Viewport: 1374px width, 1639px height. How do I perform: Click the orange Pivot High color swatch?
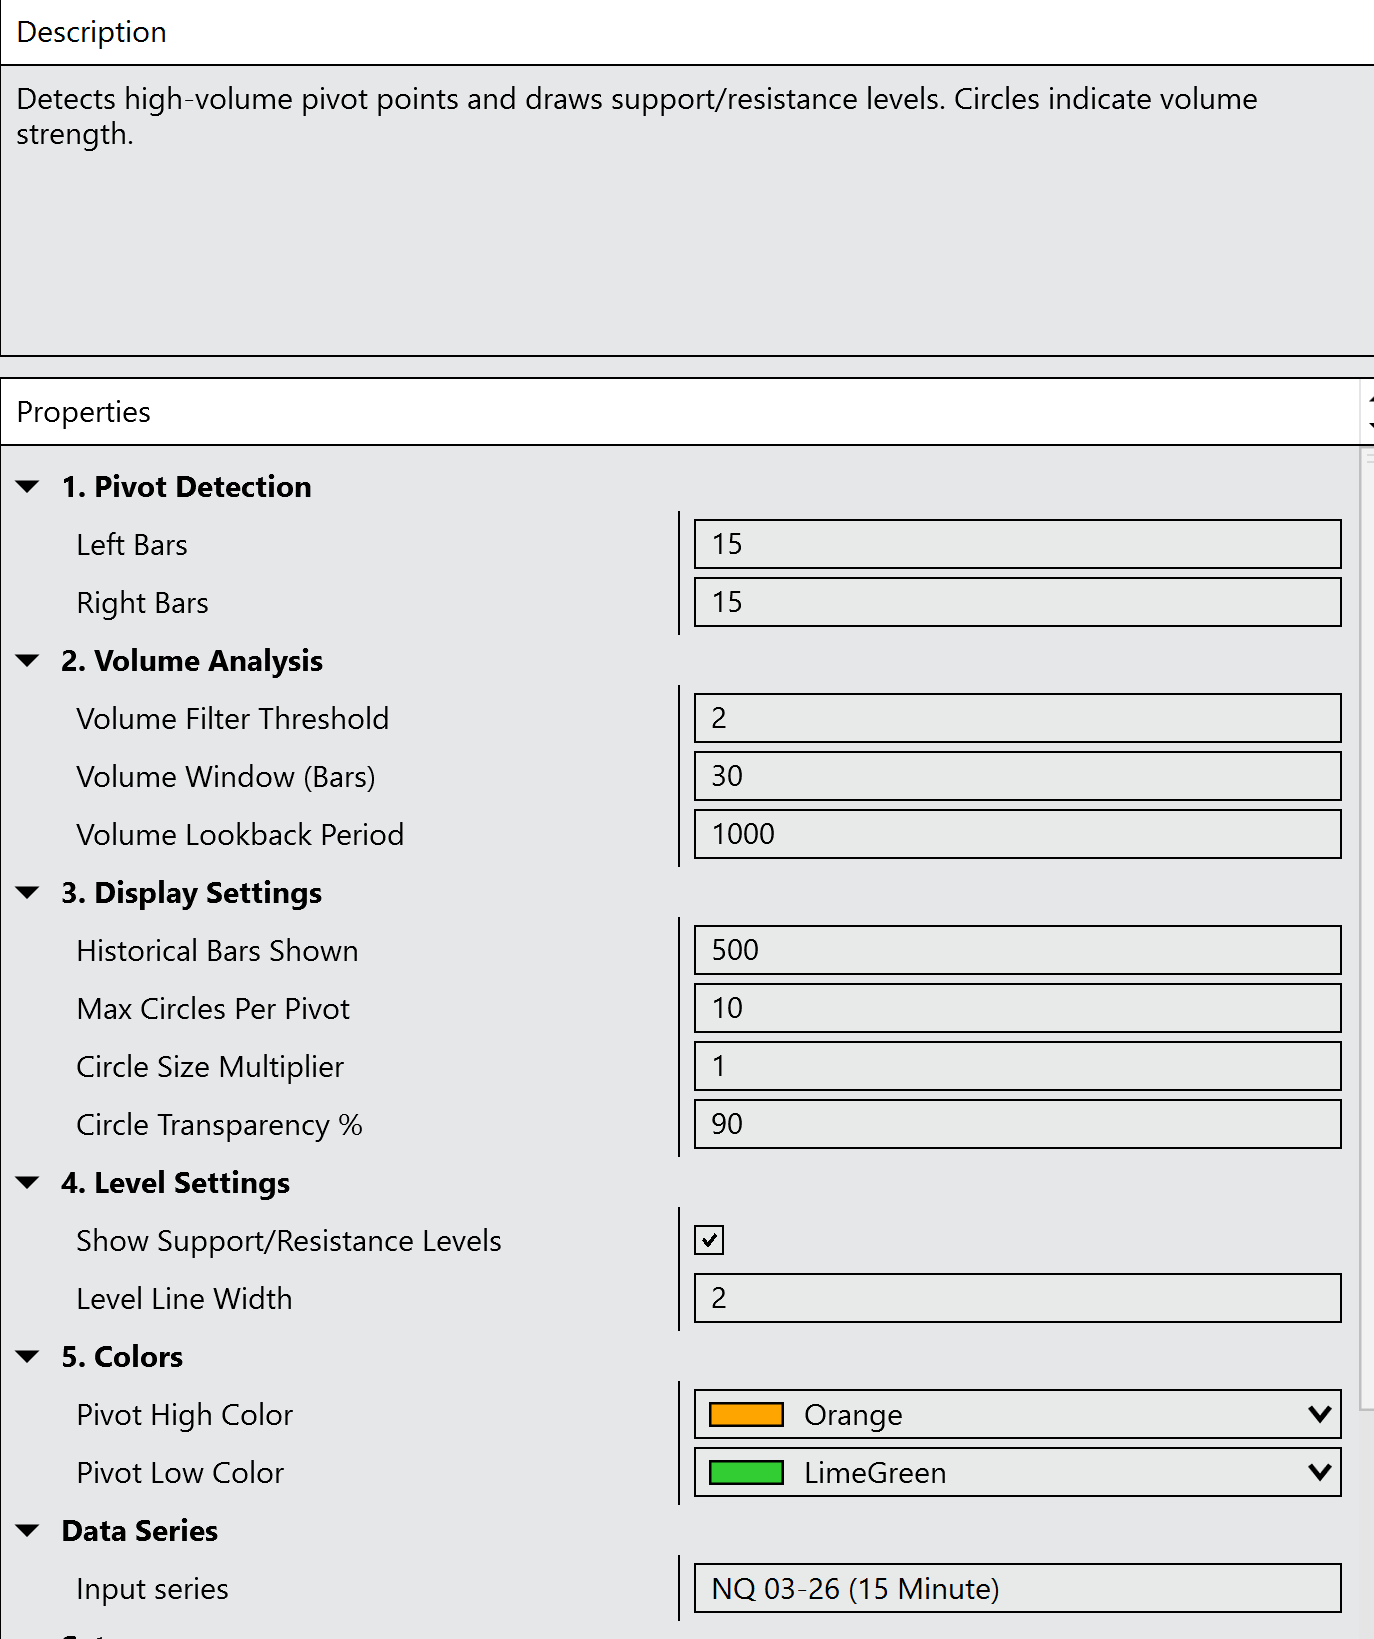(746, 1415)
